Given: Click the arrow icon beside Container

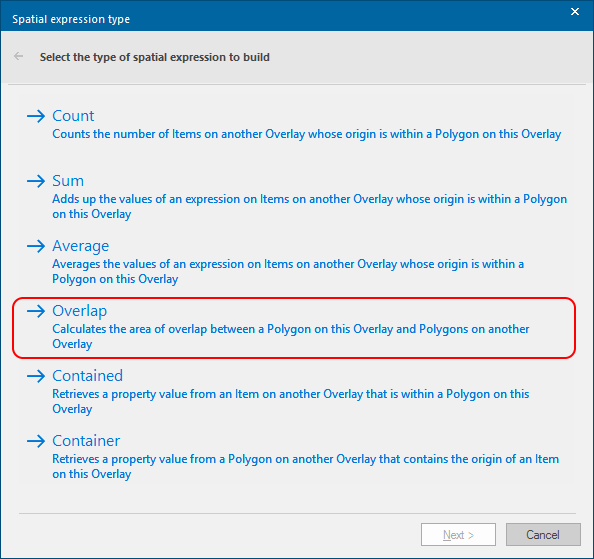Looking at the screenshot, I should [x=36, y=441].
